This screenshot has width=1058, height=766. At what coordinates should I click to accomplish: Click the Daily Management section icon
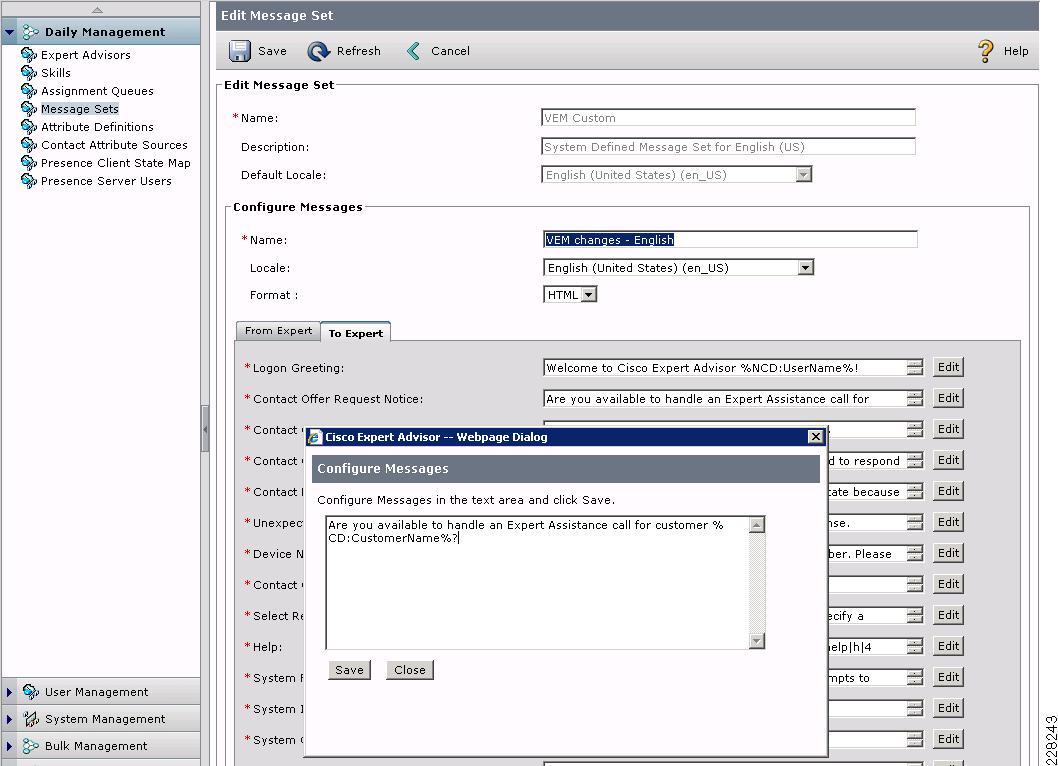click(30, 32)
